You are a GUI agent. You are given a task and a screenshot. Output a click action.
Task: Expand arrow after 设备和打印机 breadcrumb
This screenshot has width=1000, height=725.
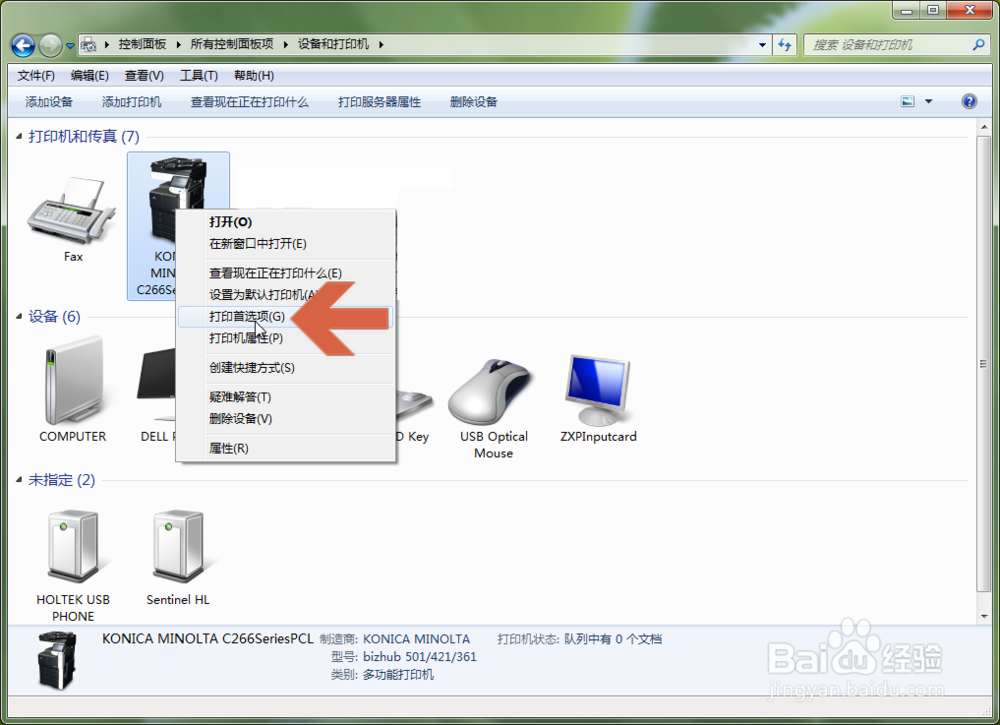(x=381, y=44)
